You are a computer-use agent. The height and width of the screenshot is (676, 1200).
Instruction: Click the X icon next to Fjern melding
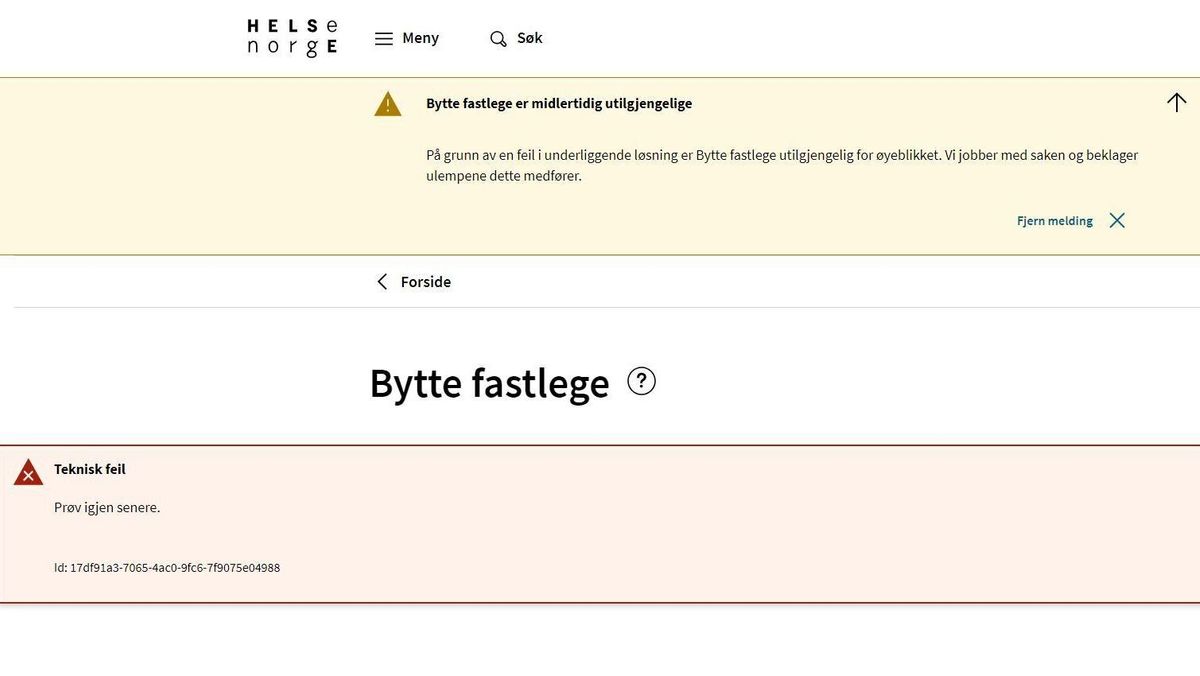1117,220
